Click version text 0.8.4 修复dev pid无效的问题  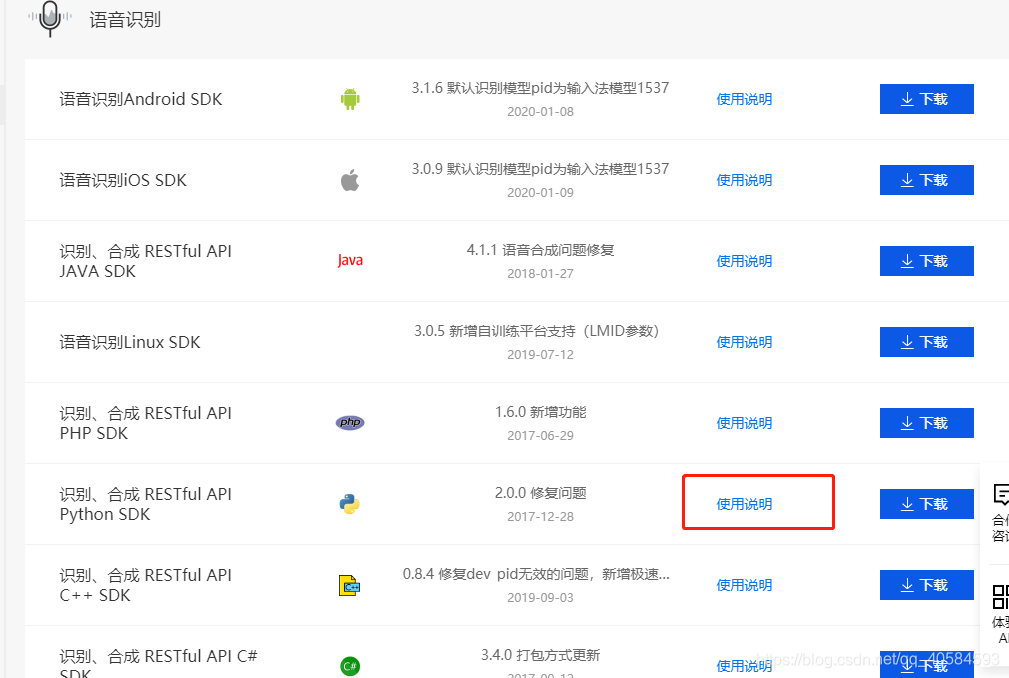537,574
